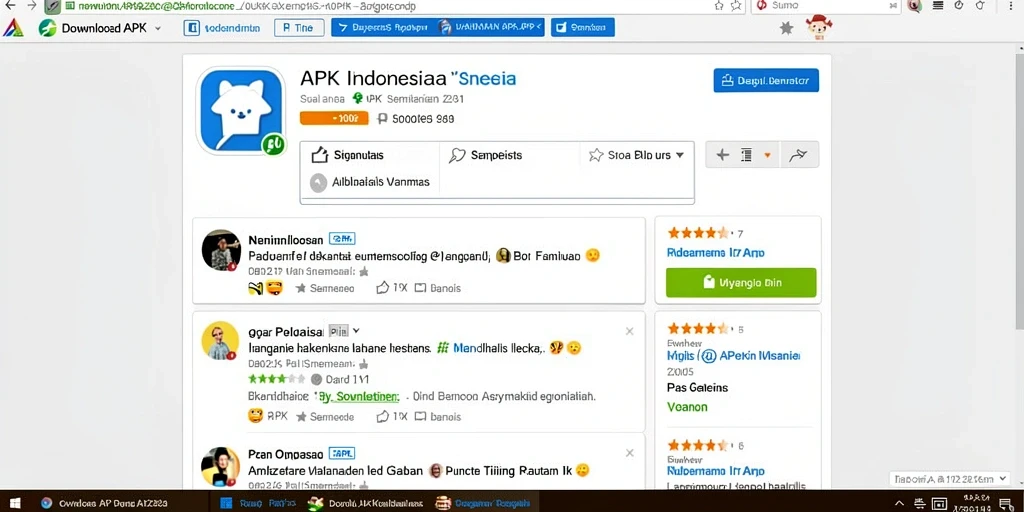
Task: Click the plus icon in the toolbar
Action: (x=722, y=155)
